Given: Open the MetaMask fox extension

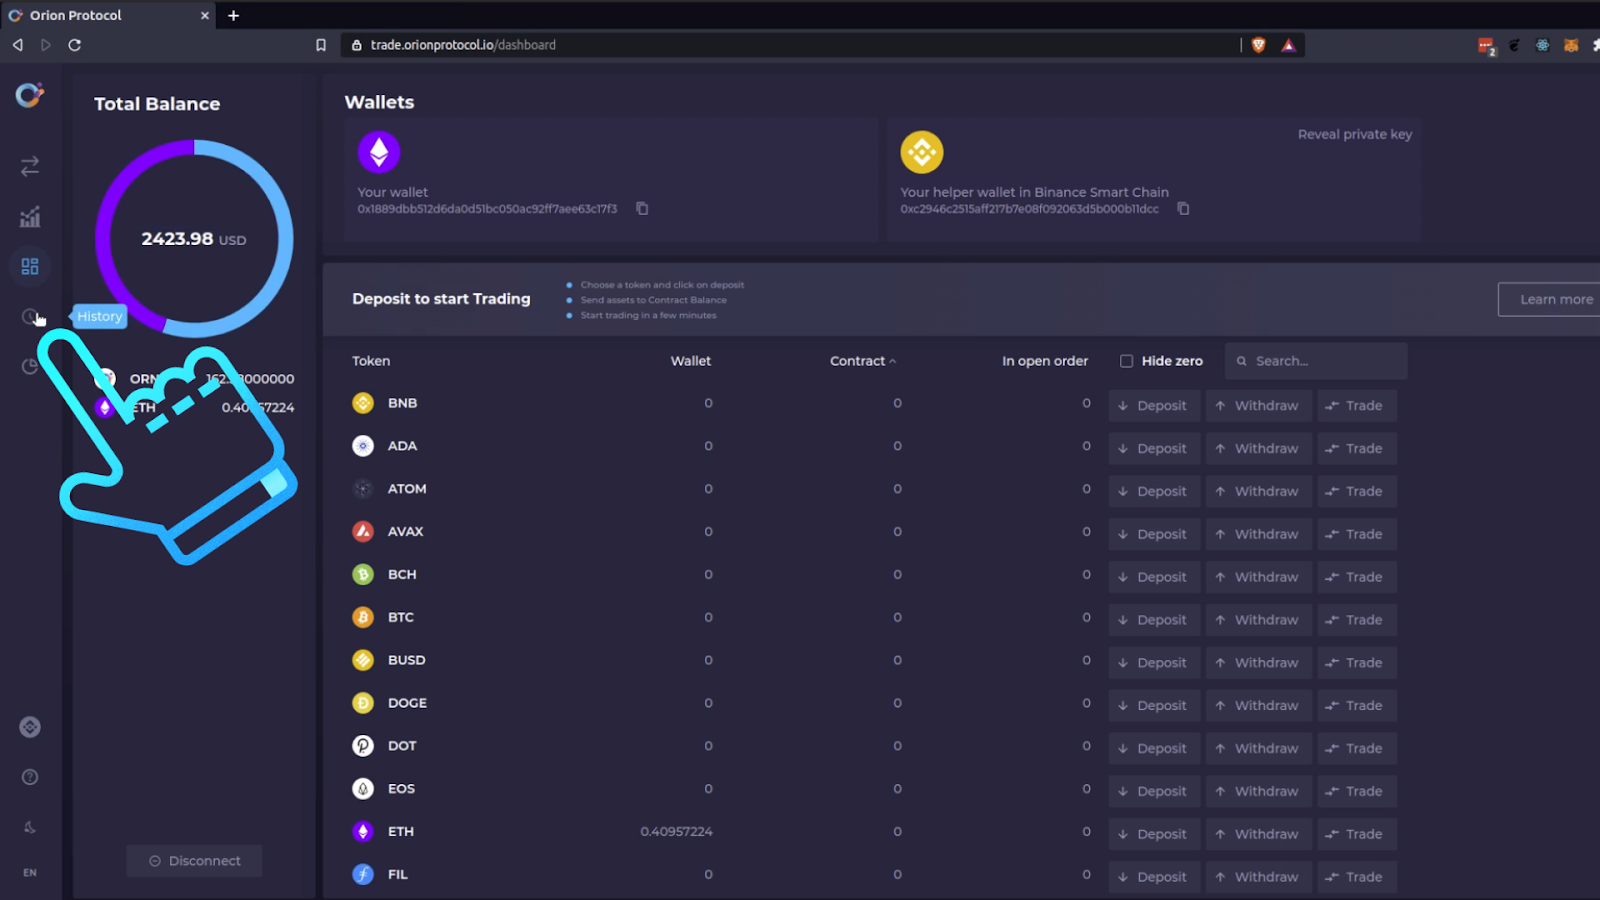Looking at the screenshot, I should coord(1571,45).
